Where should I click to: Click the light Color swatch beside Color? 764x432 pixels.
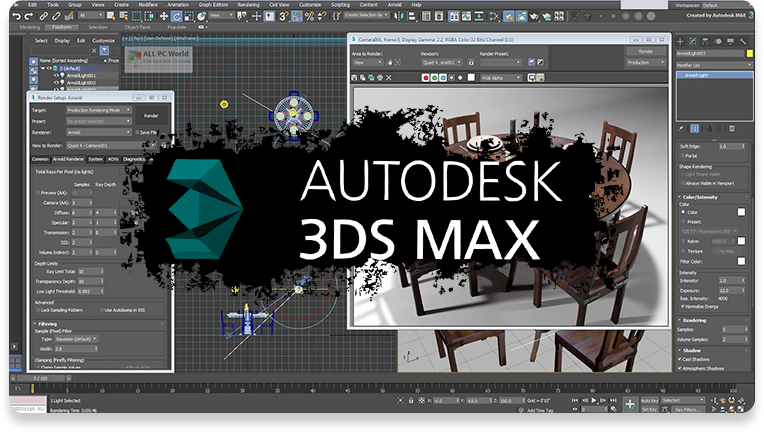point(741,212)
